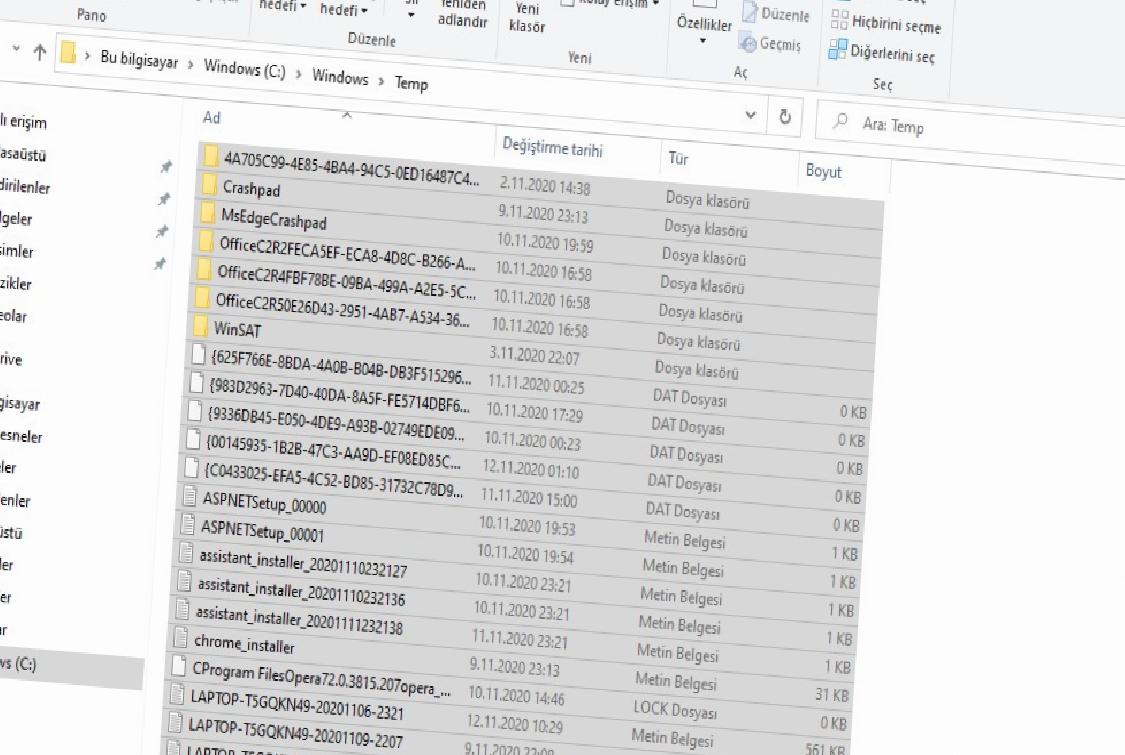Click the '{C0433025-EFA5' DAT file icon

tap(192, 467)
